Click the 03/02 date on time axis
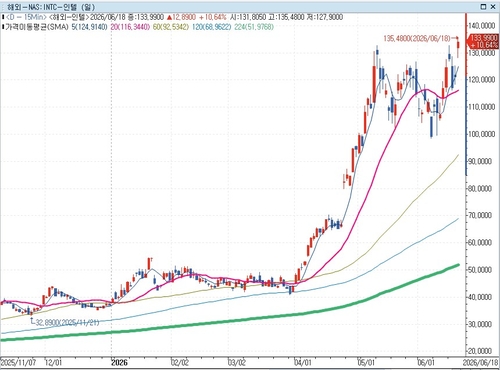The width and height of the screenshot is (500, 370). point(237,363)
